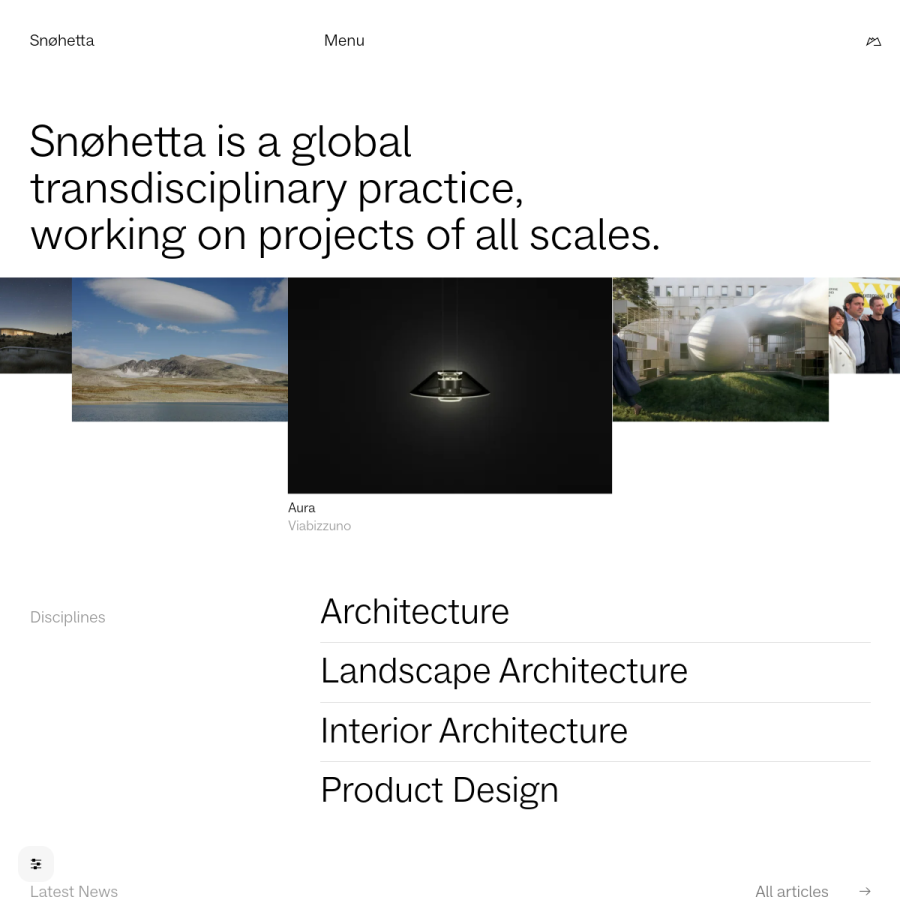Open the All articles link
900x900 pixels.
point(792,891)
